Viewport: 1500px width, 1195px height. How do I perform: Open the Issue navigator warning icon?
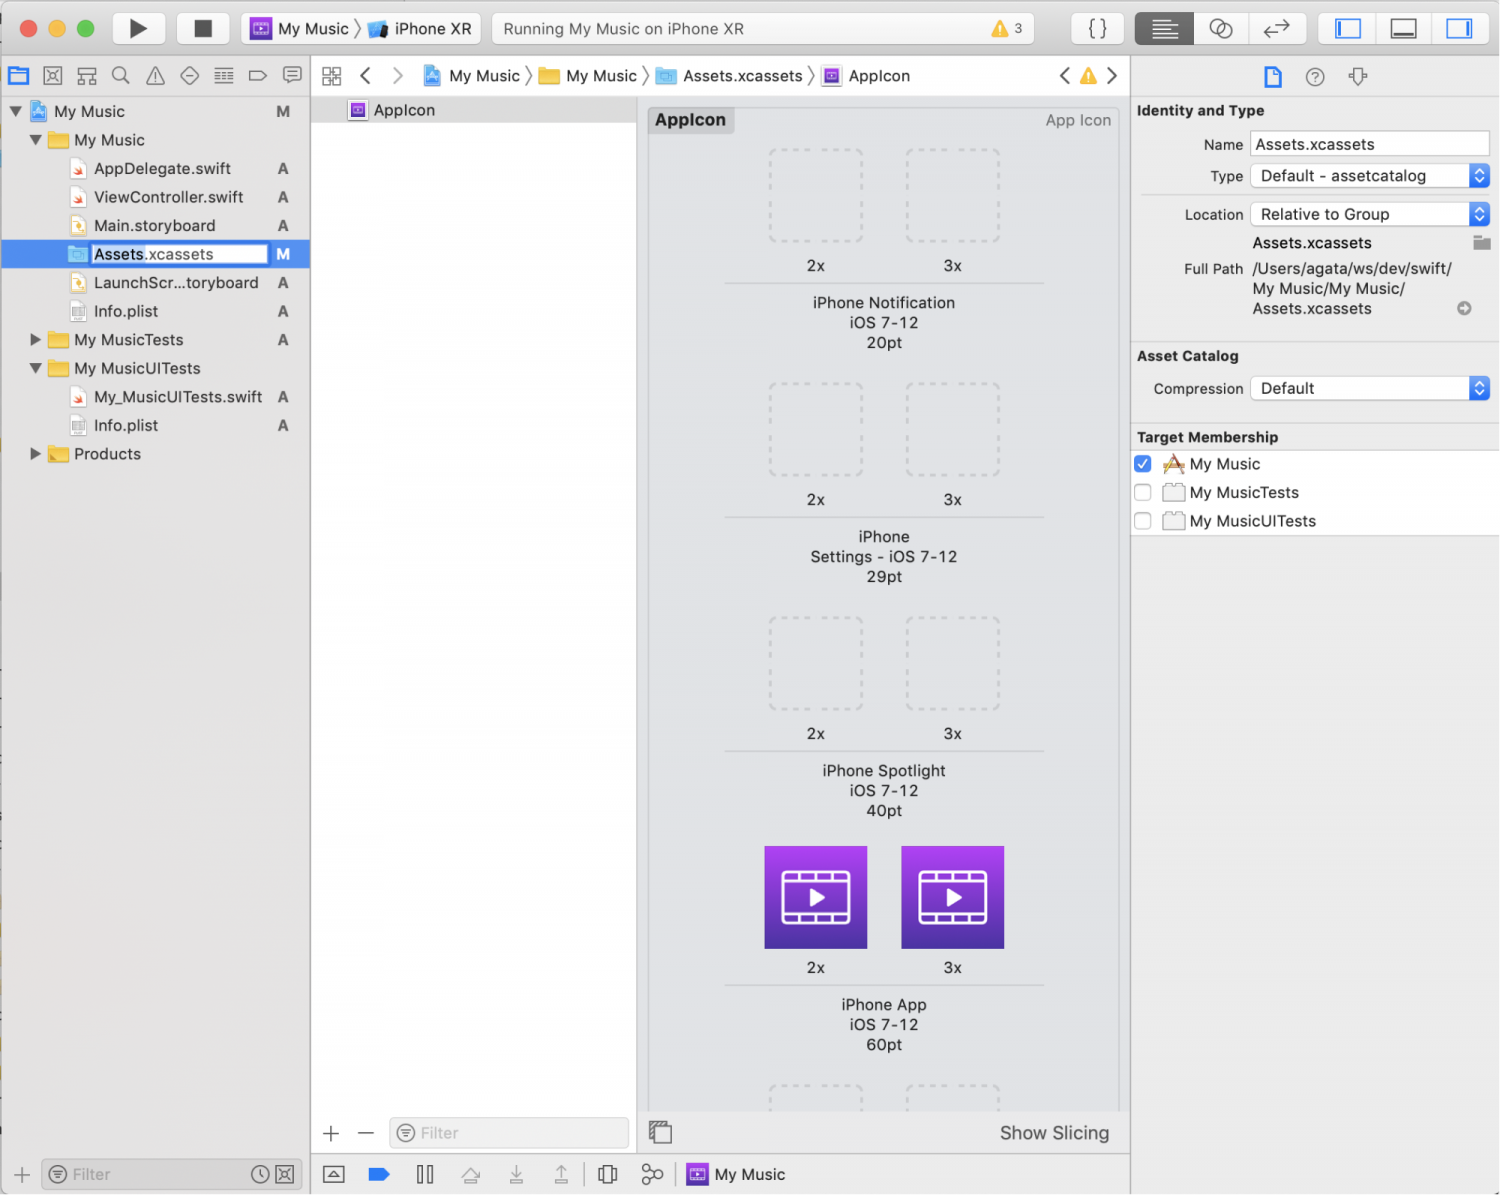click(x=155, y=76)
